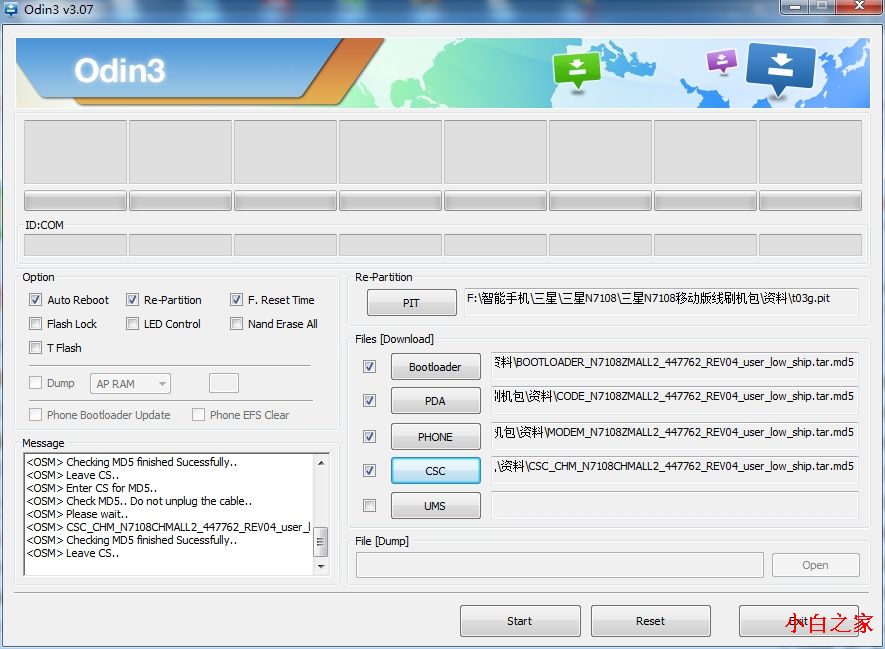Screen dimensions: 885x649
Task: Click the first large device status box
Action: [x=75, y=151]
